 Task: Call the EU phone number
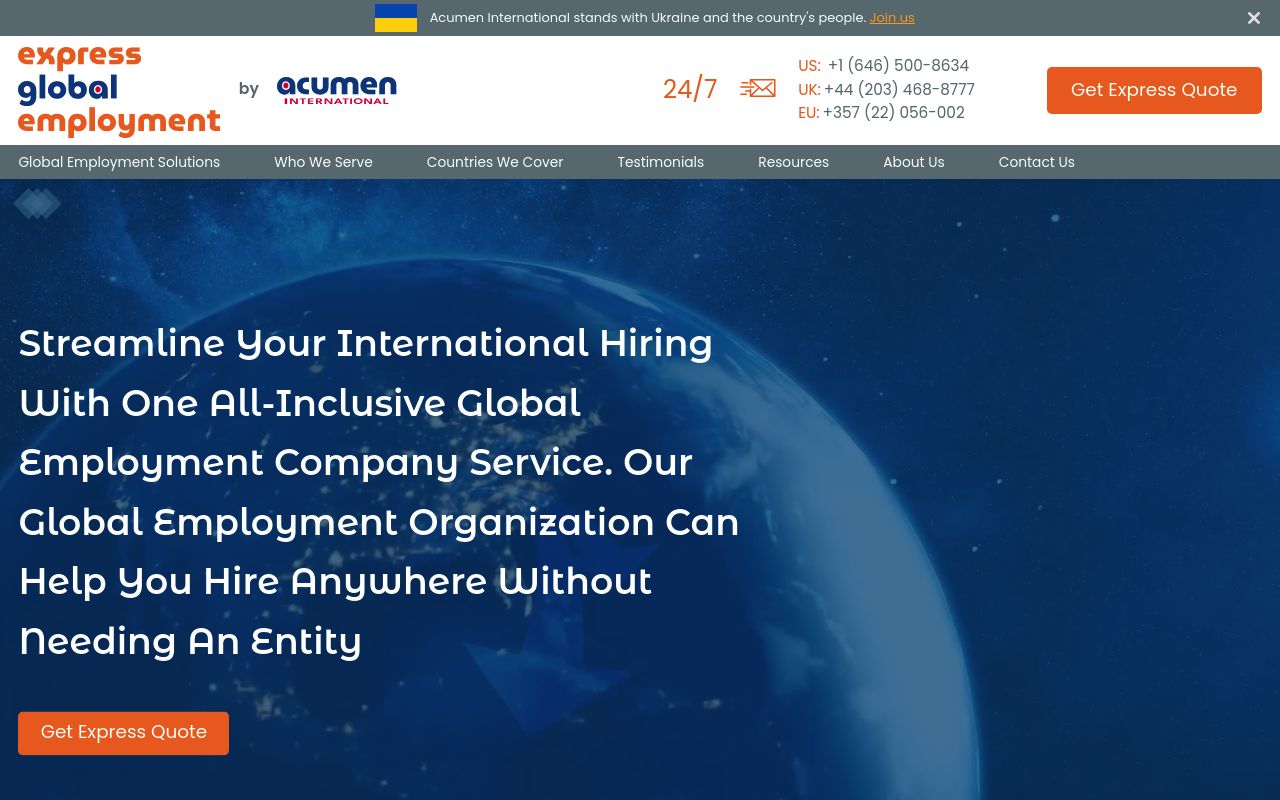coord(893,112)
